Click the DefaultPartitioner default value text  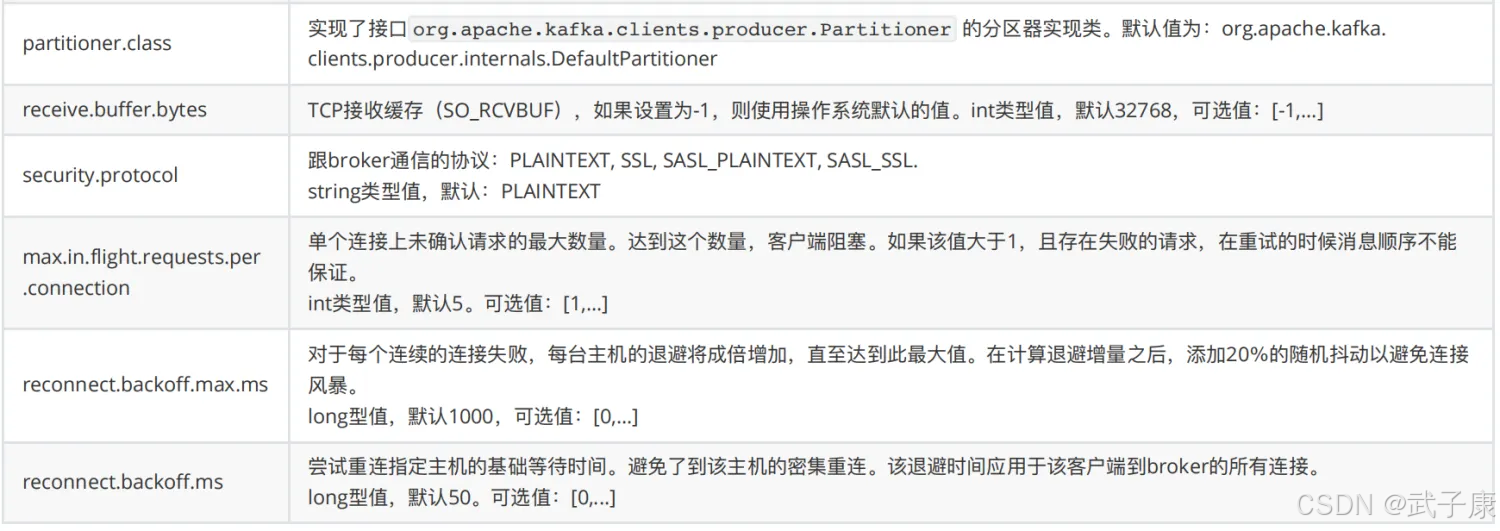pyautogui.click(x=513, y=59)
